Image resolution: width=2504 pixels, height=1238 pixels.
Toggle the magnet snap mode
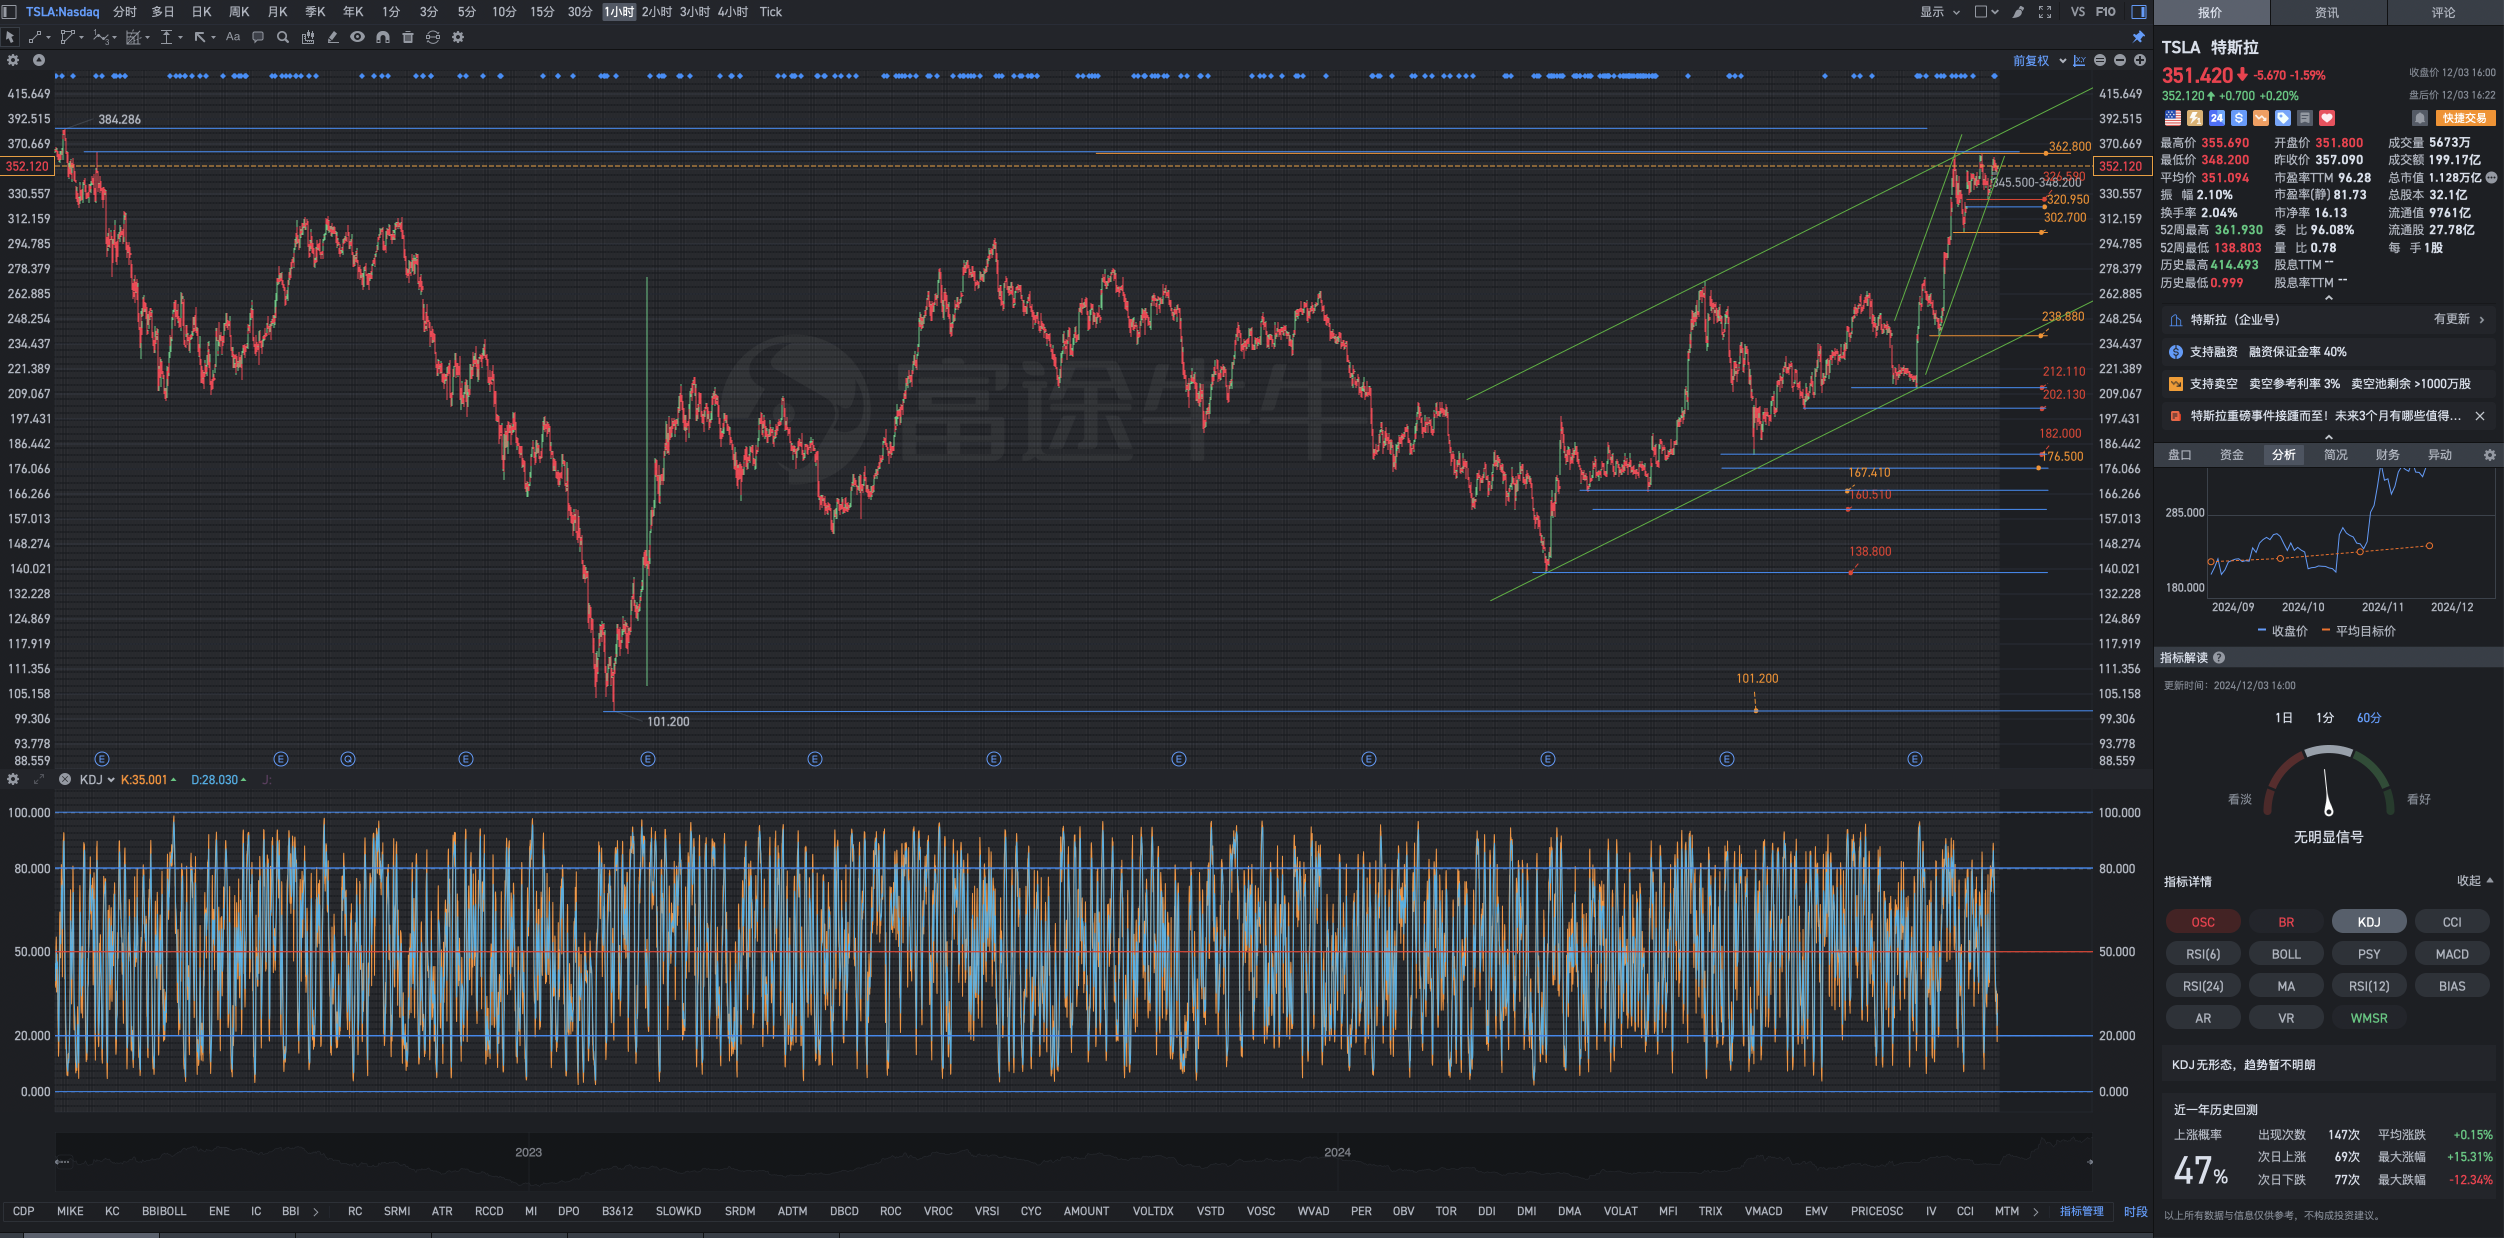(x=383, y=37)
